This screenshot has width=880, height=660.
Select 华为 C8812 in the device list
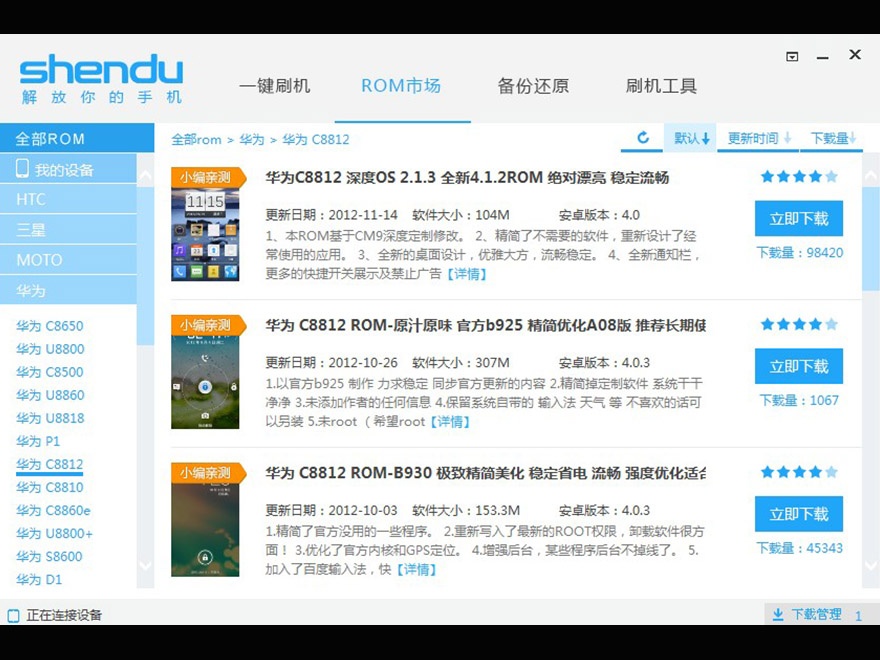point(49,464)
